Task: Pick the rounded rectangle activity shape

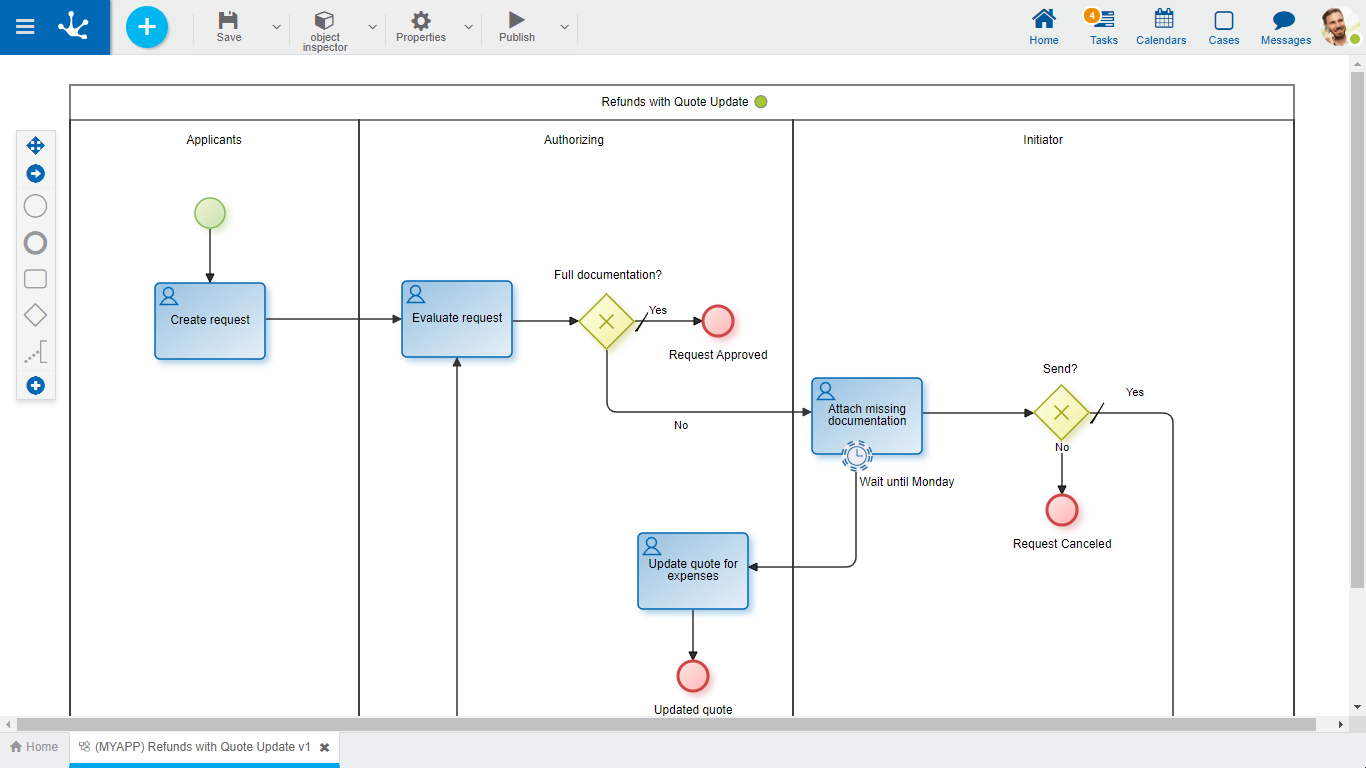Action: pos(35,279)
